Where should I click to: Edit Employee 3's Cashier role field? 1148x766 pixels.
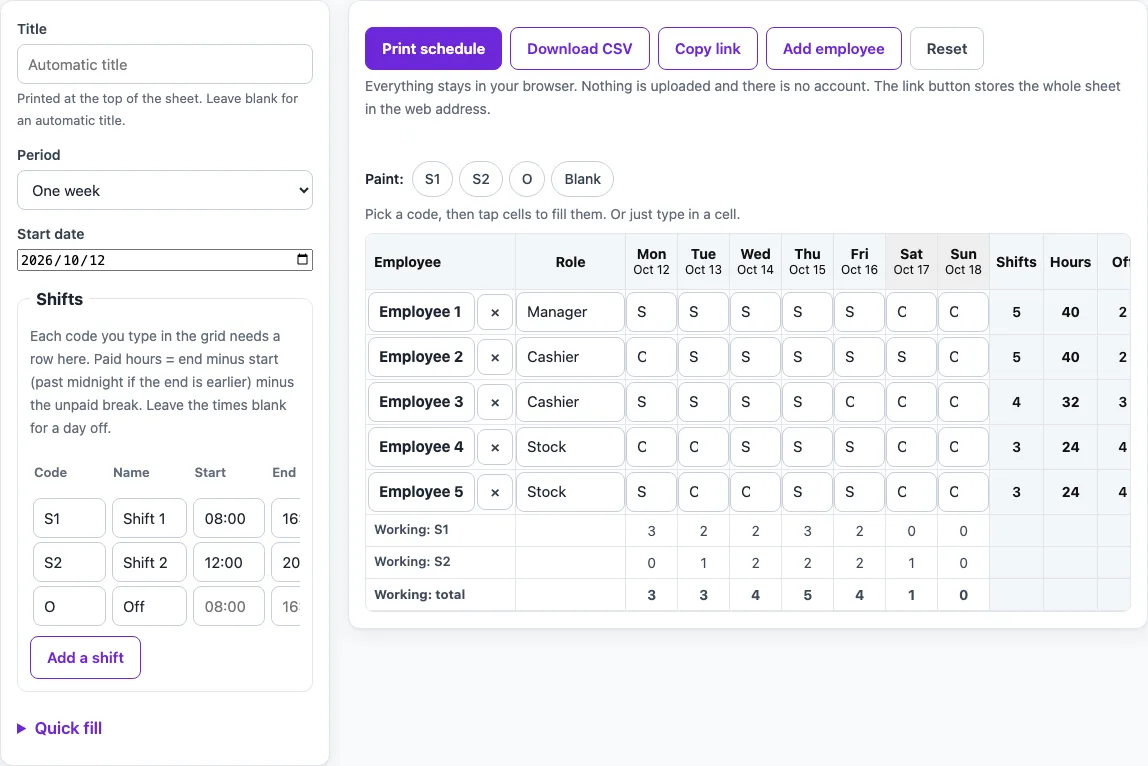tap(570, 402)
